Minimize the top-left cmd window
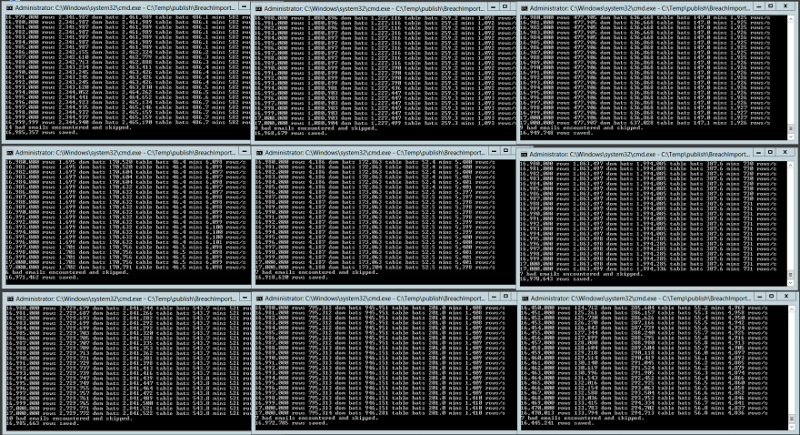The image size is (800, 435). click(244, 7)
